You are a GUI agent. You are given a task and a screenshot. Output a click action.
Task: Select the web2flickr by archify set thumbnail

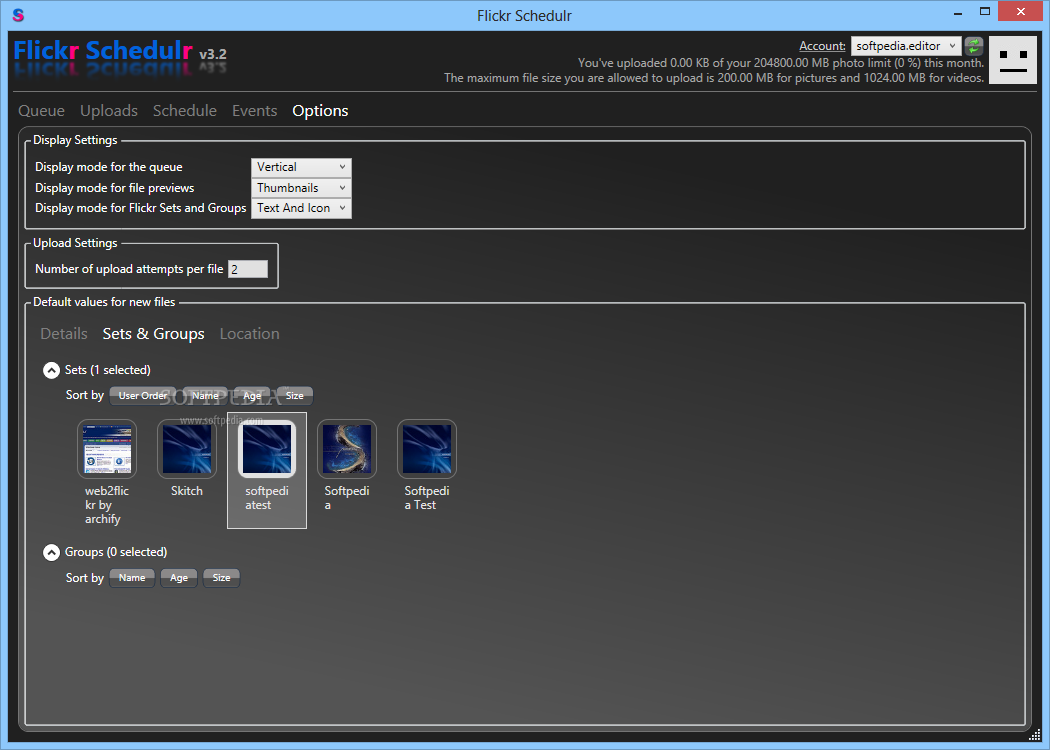pyautogui.click(x=107, y=449)
